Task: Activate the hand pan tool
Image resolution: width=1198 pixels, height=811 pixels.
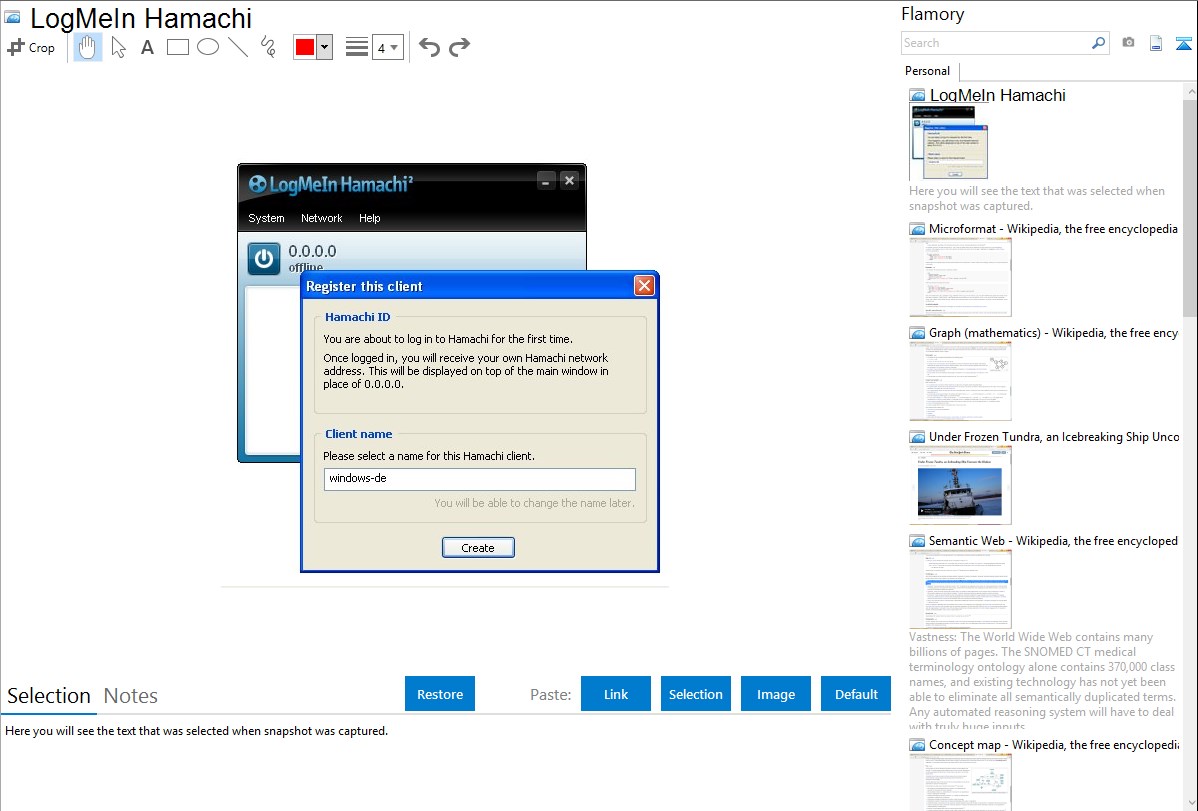Action: [87, 47]
